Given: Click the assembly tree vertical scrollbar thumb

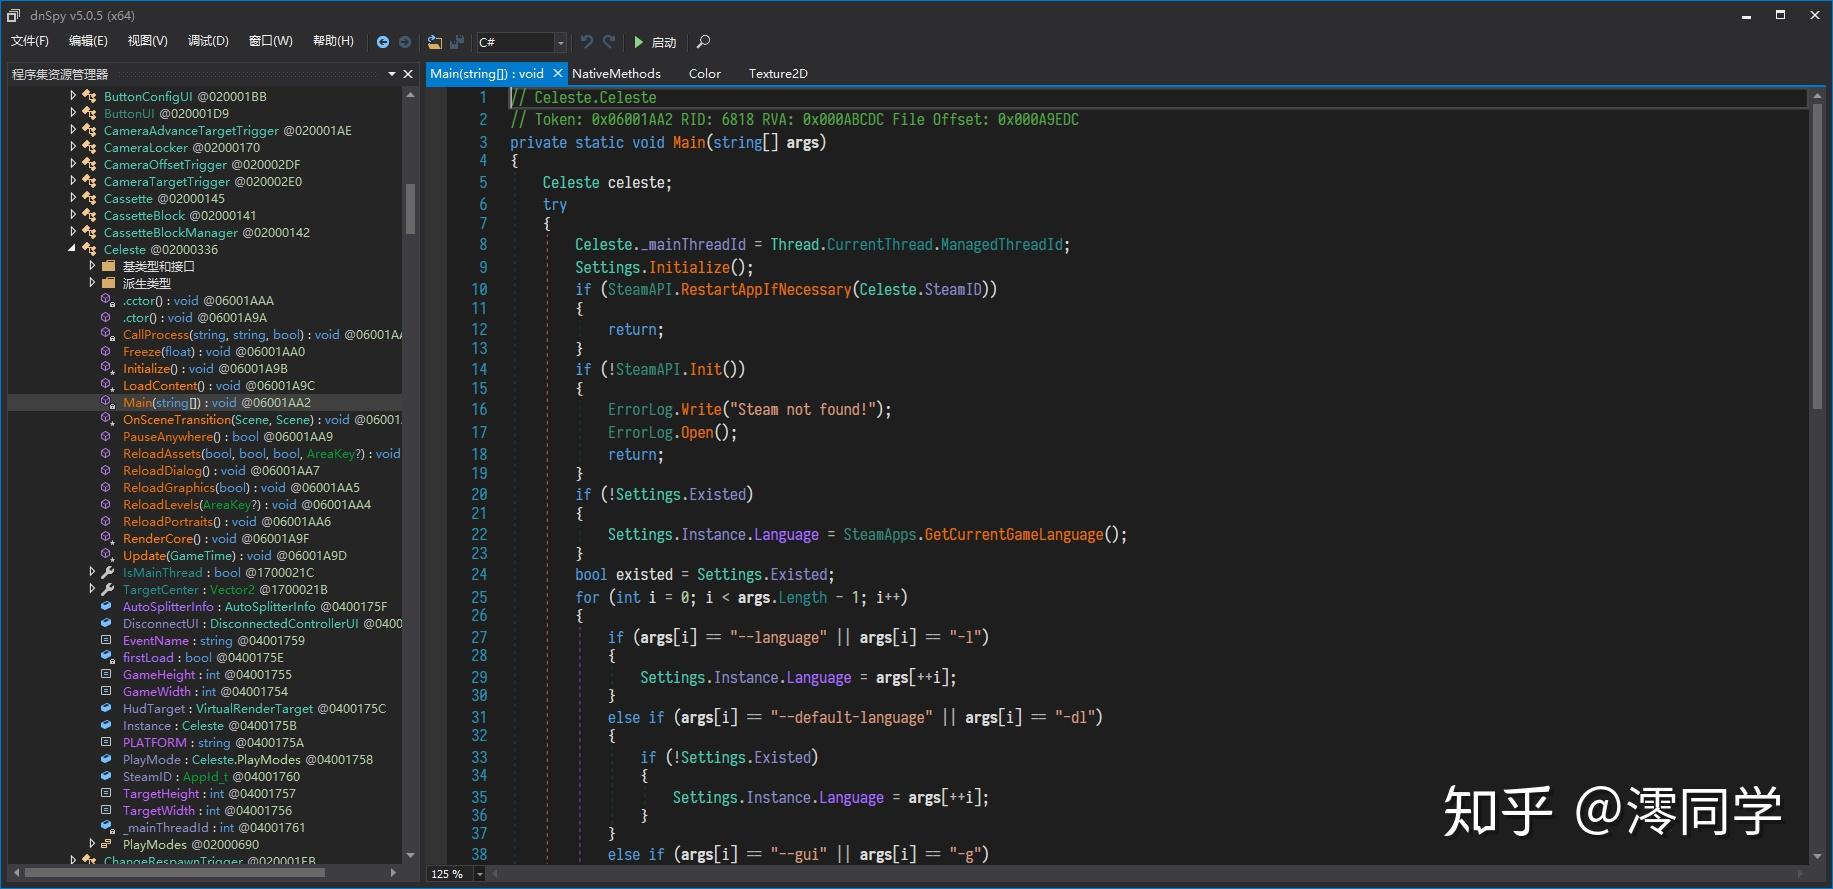Looking at the screenshot, I should click(410, 209).
